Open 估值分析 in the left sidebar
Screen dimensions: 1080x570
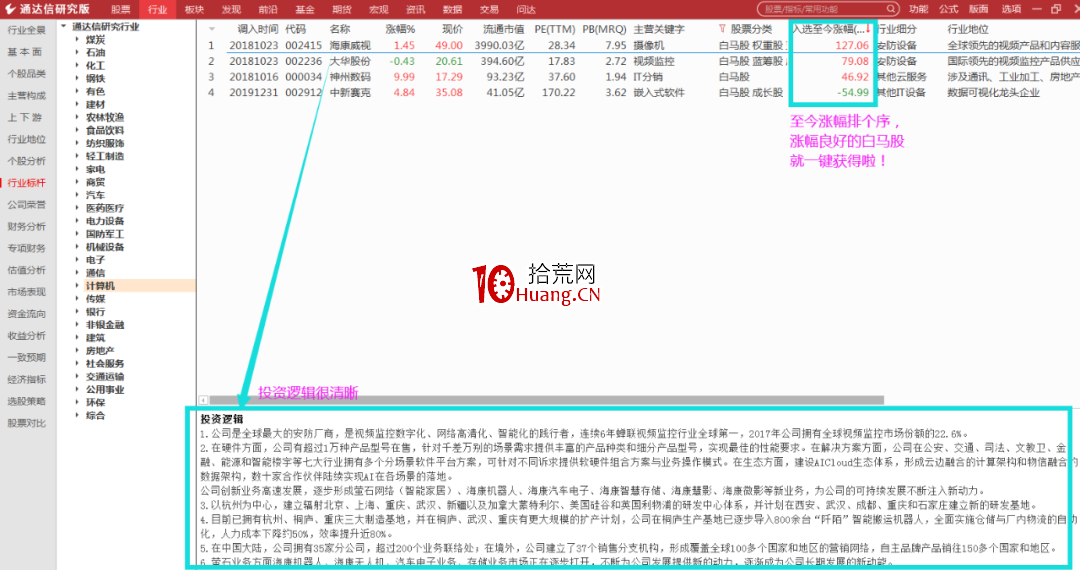27,270
